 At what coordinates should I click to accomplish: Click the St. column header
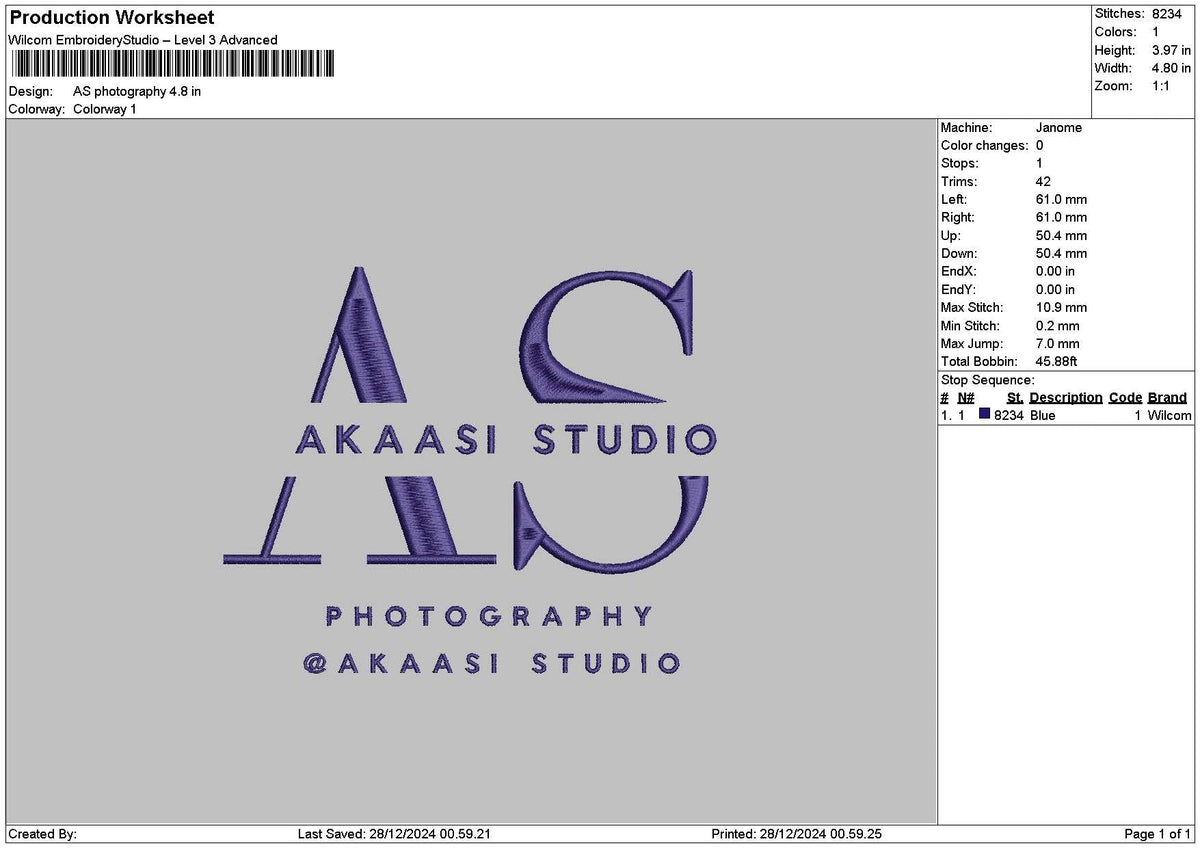(x=1015, y=397)
